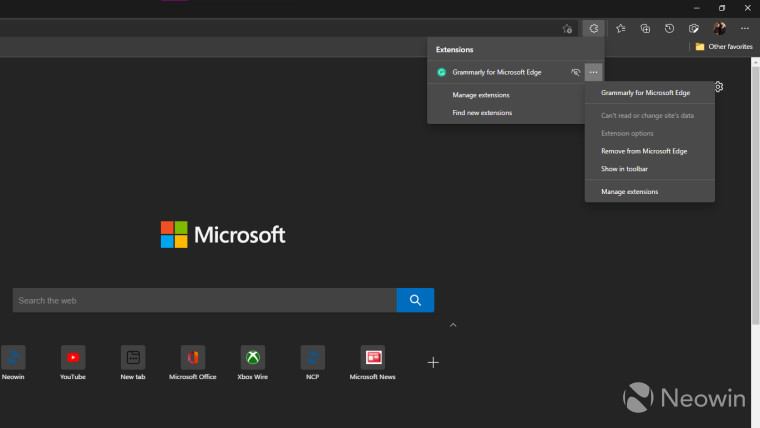This screenshot has height=428, width=760.
Task: Click the vertical page scrollbar
Action: (756, 196)
